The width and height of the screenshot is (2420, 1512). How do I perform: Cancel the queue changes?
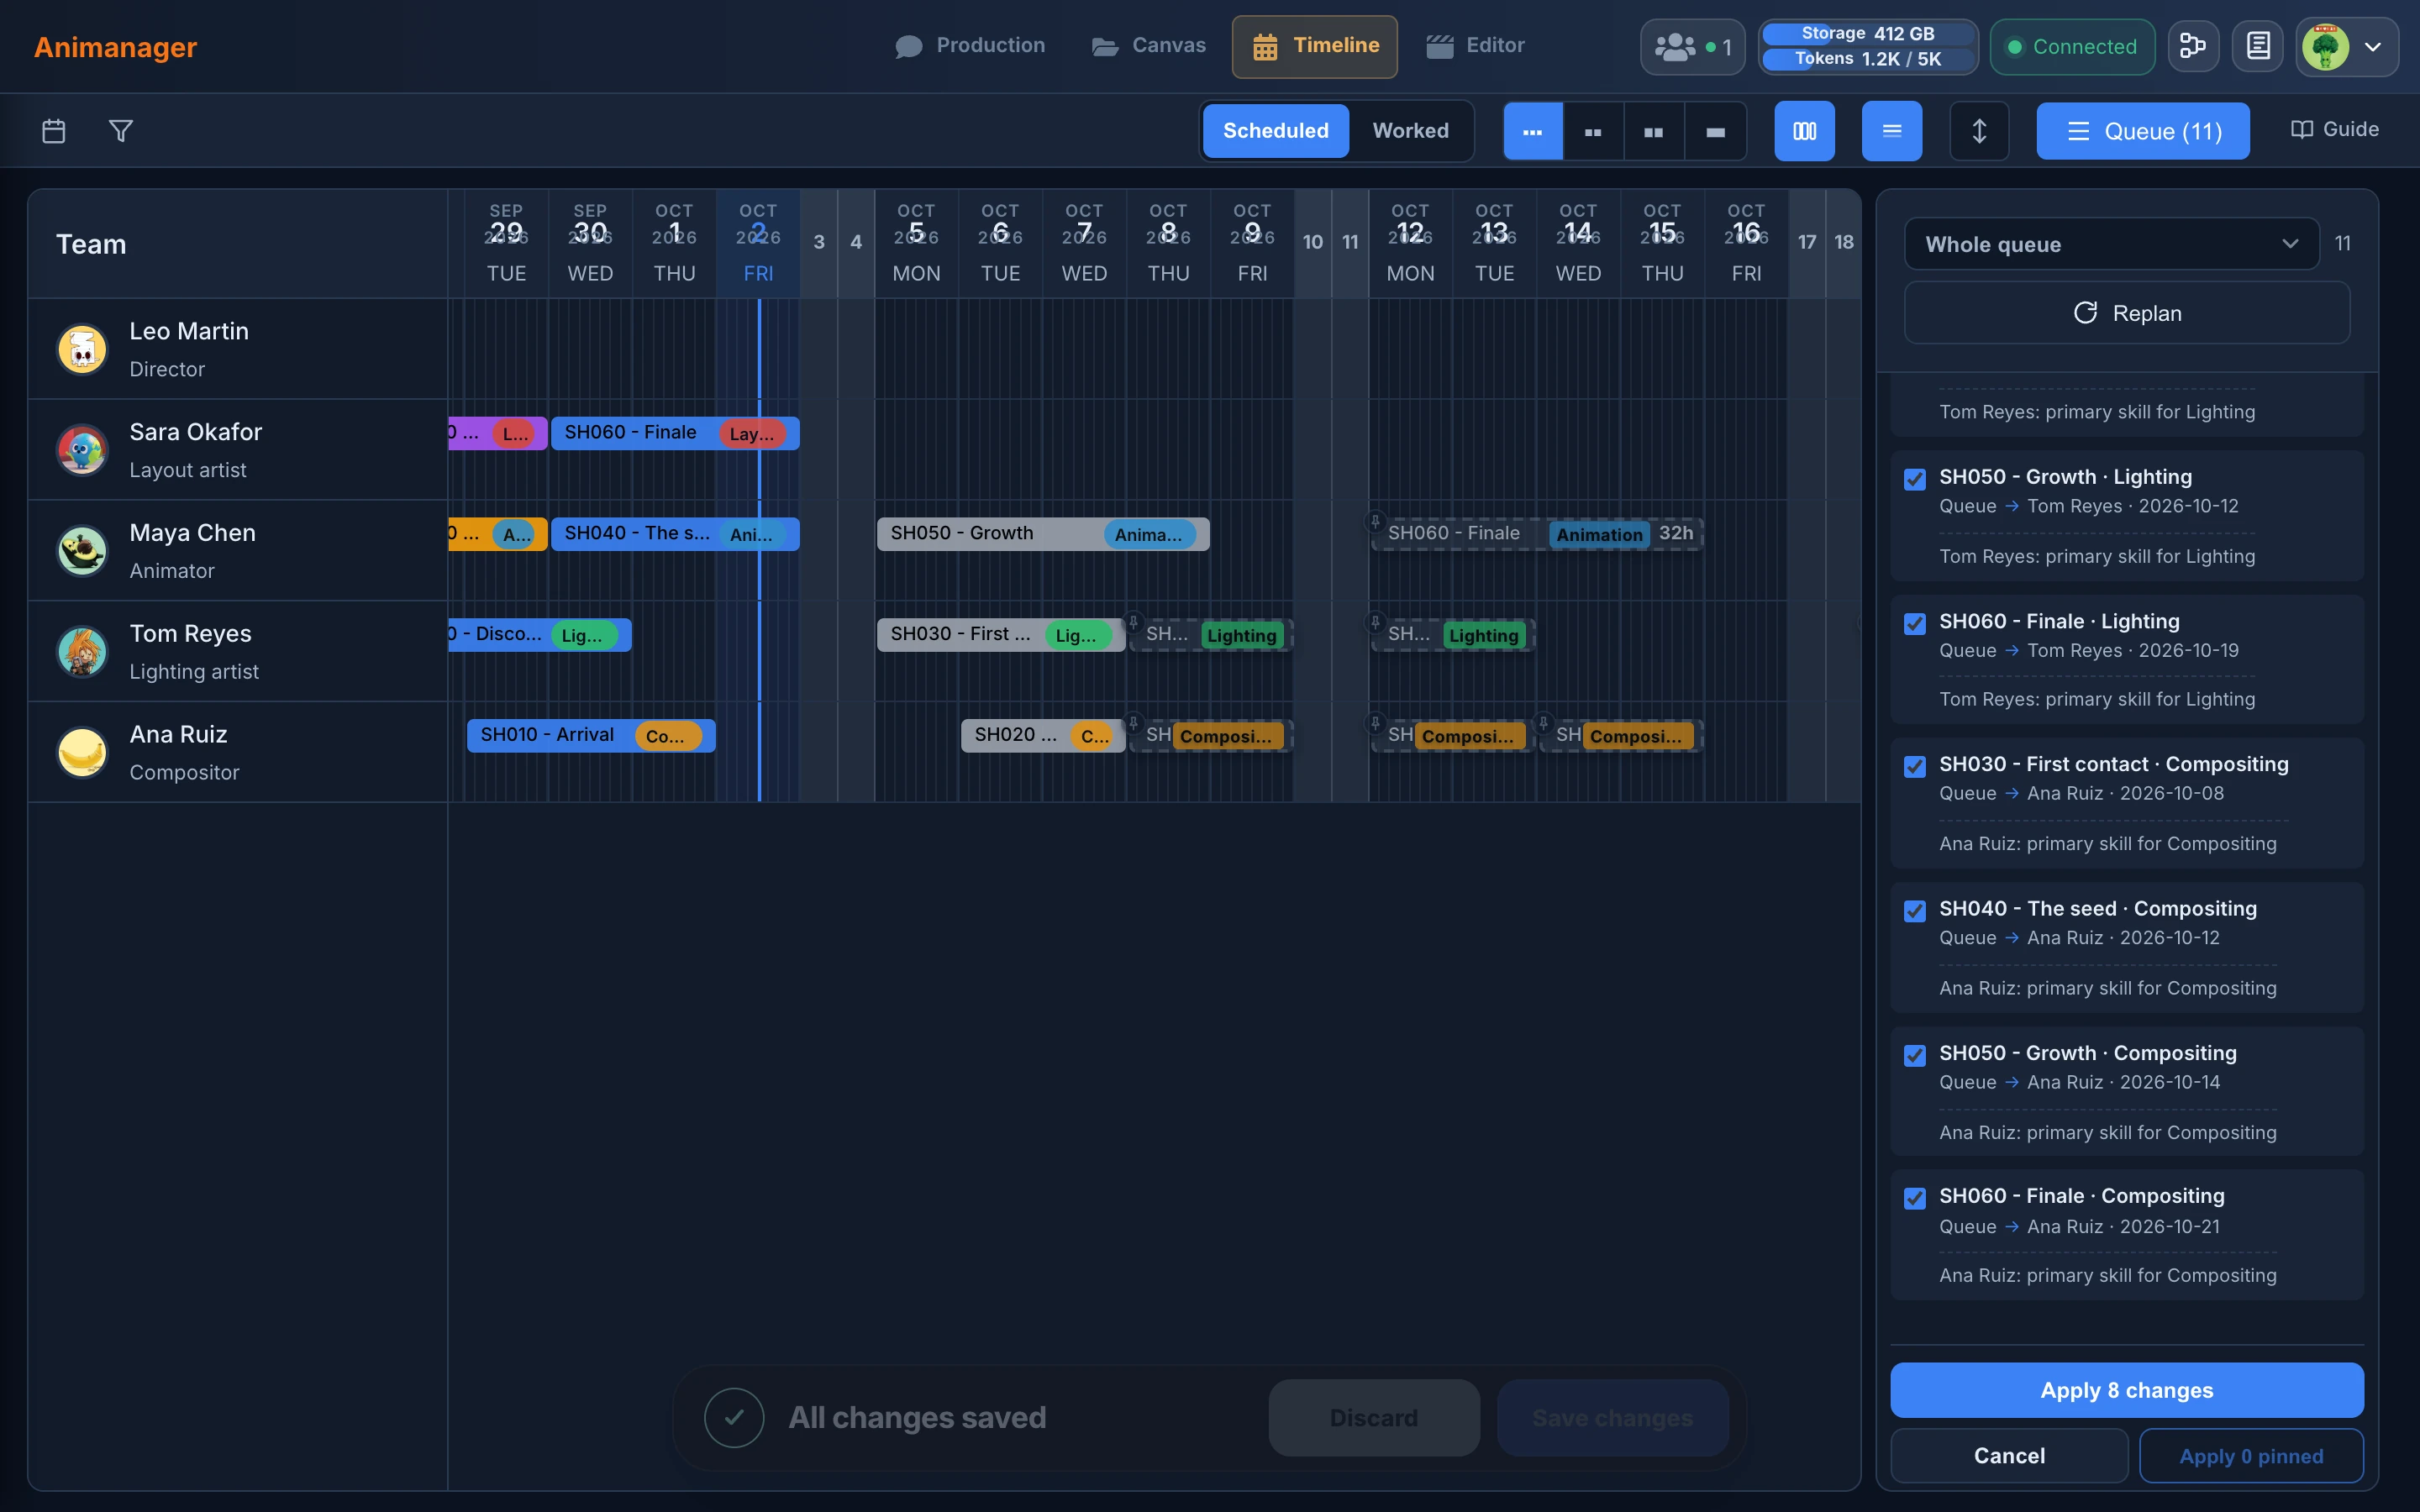(2008, 1456)
